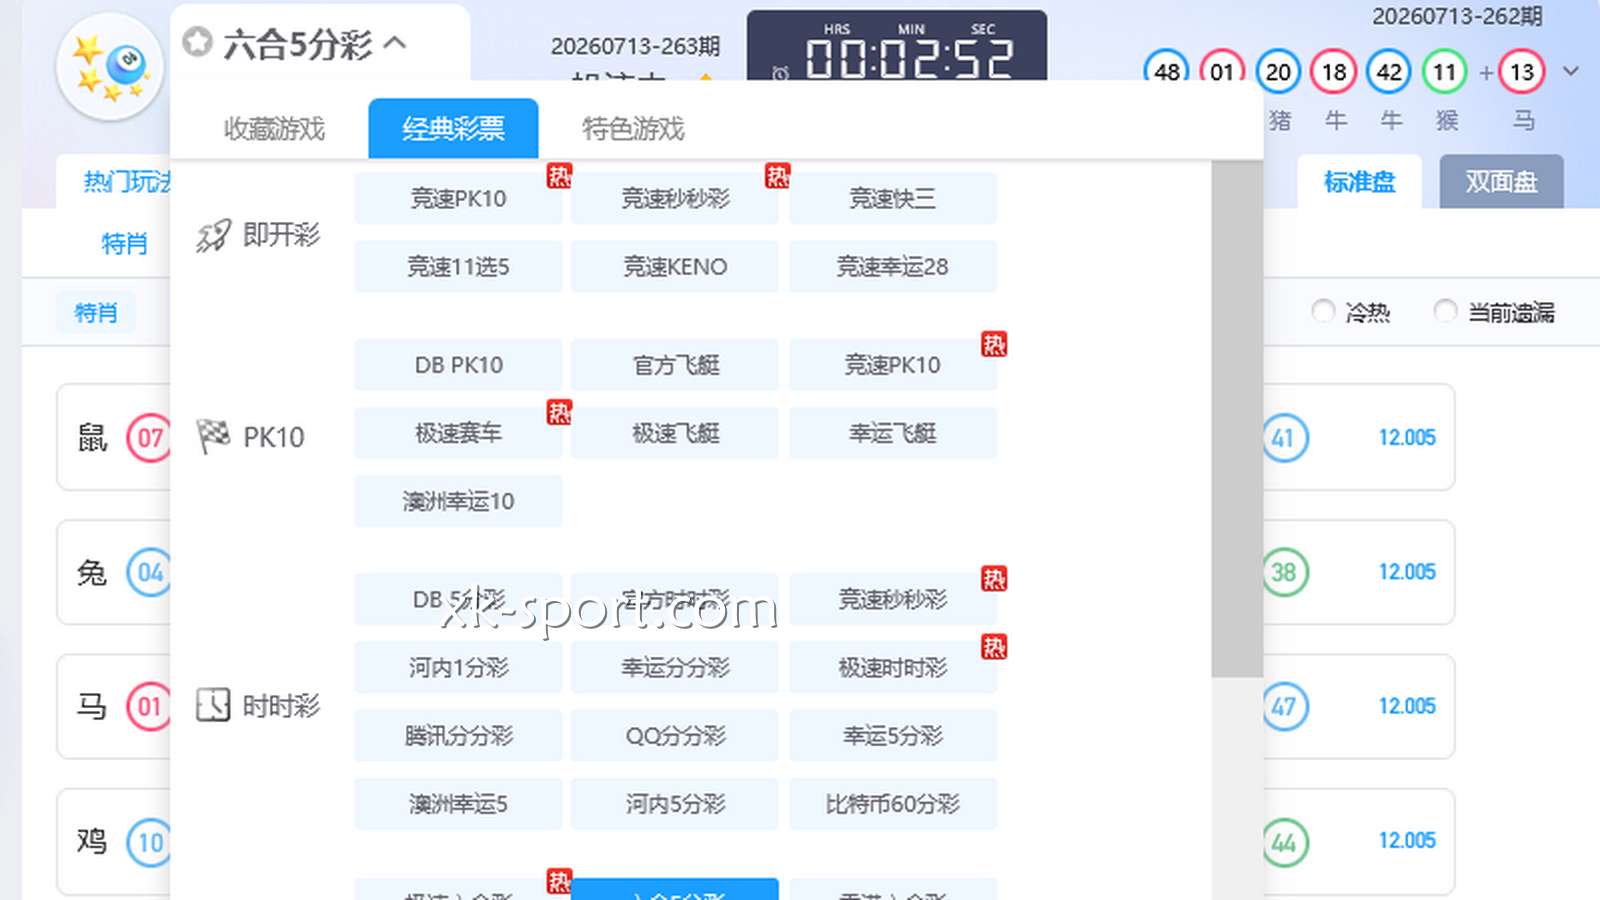Image resolution: width=1600 pixels, height=900 pixels.
Task: Open 竞速快三 game
Action: 893,198
